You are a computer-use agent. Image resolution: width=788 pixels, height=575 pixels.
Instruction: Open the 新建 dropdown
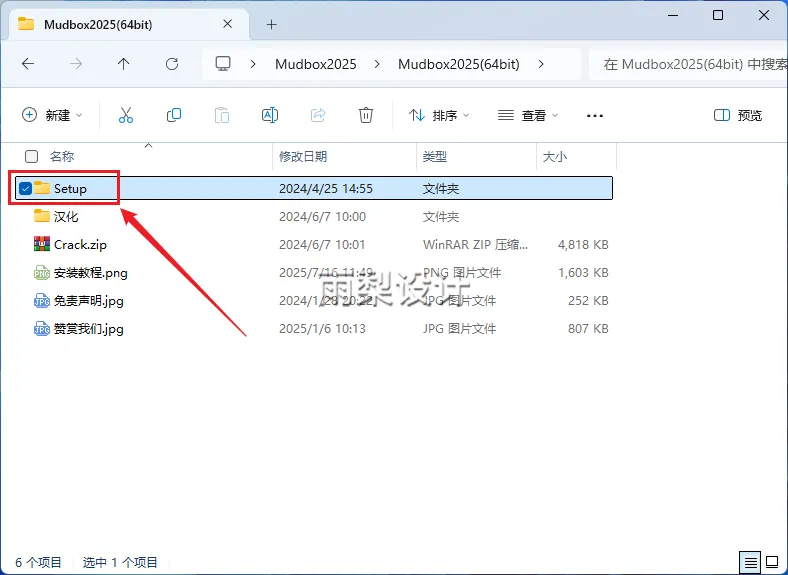click(52, 115)
